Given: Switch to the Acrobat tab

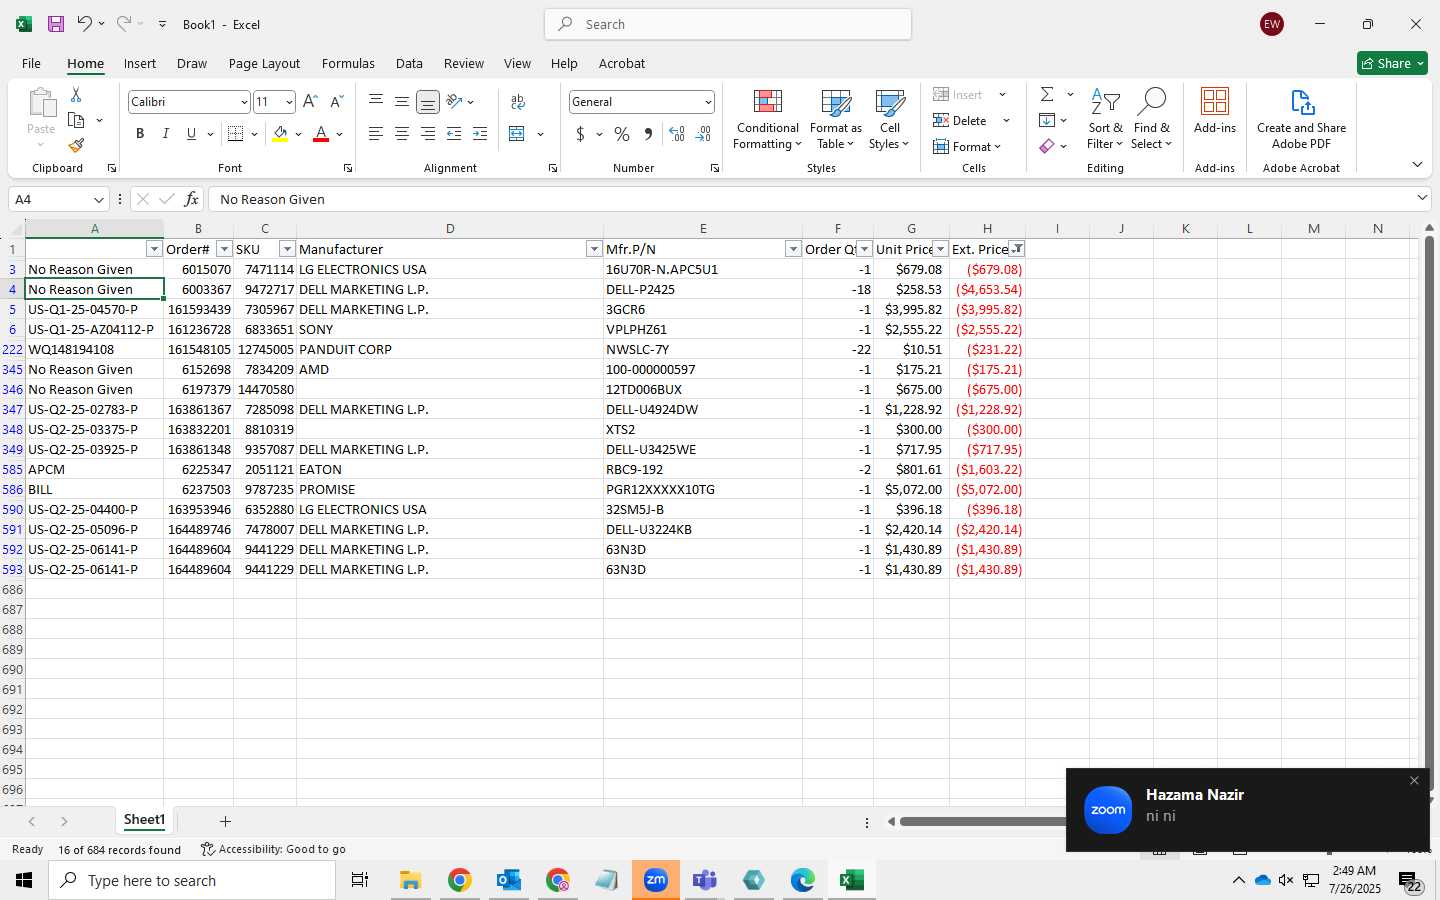Looking at the screenshot, I should (x=622, y=63).
